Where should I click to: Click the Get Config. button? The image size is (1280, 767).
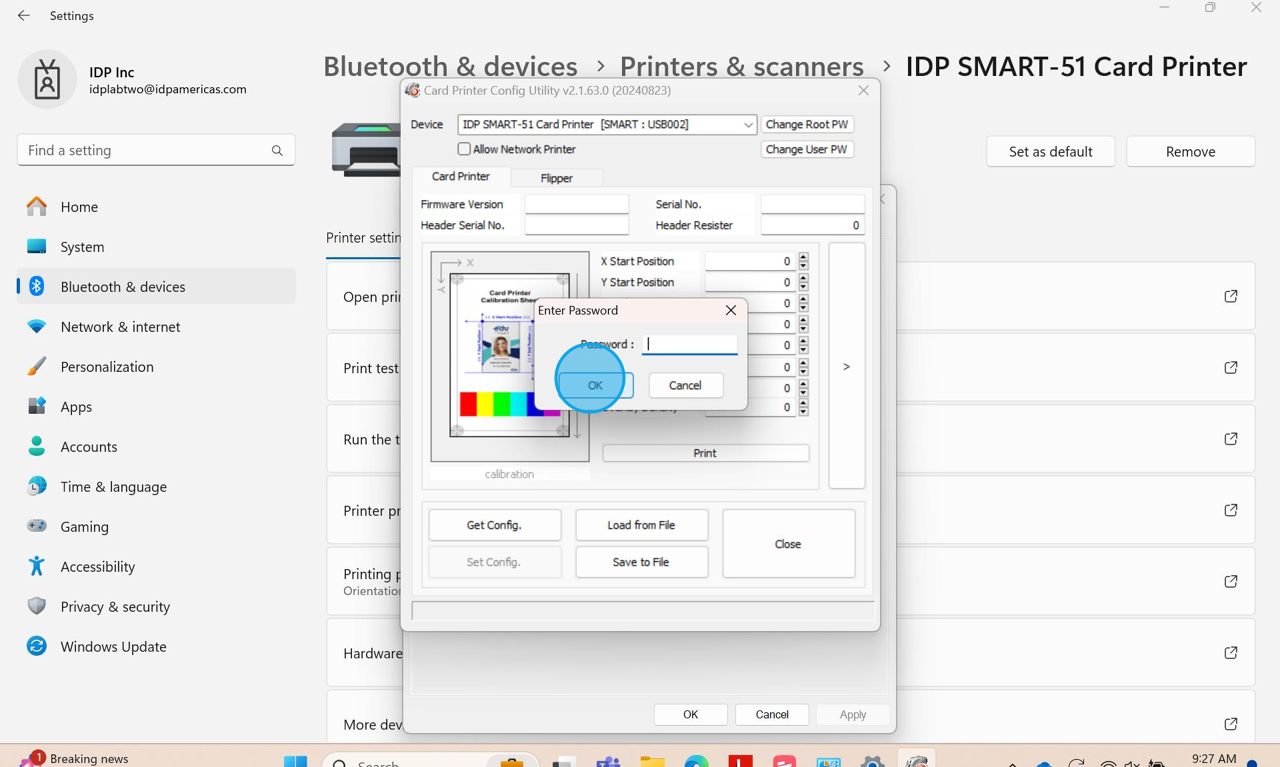pos(494,525)
